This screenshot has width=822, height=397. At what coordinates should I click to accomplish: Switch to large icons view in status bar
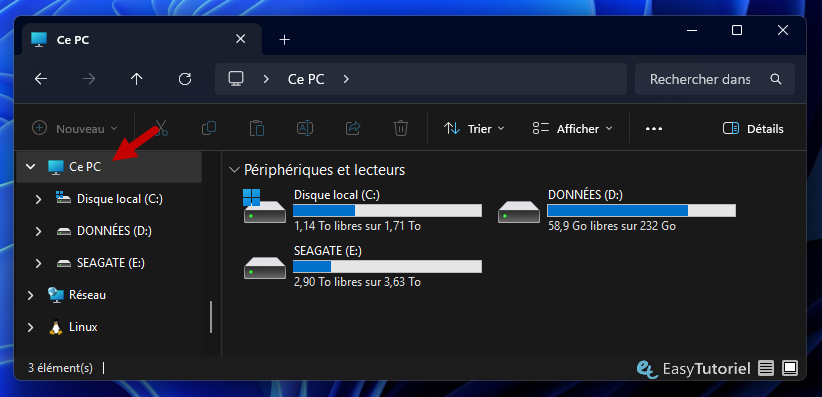790,368
